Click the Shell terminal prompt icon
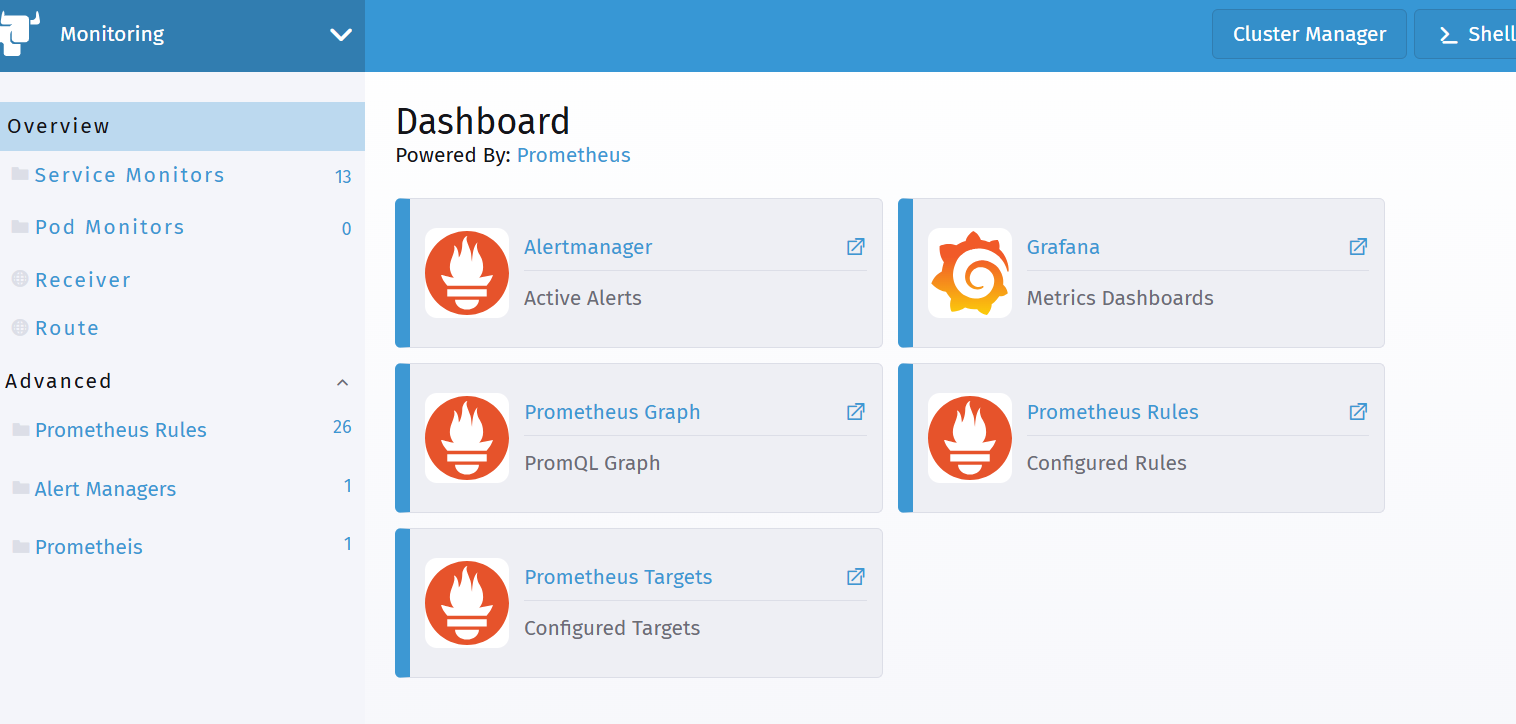This screenshot has width=1516, height=724. [1448, 35]
